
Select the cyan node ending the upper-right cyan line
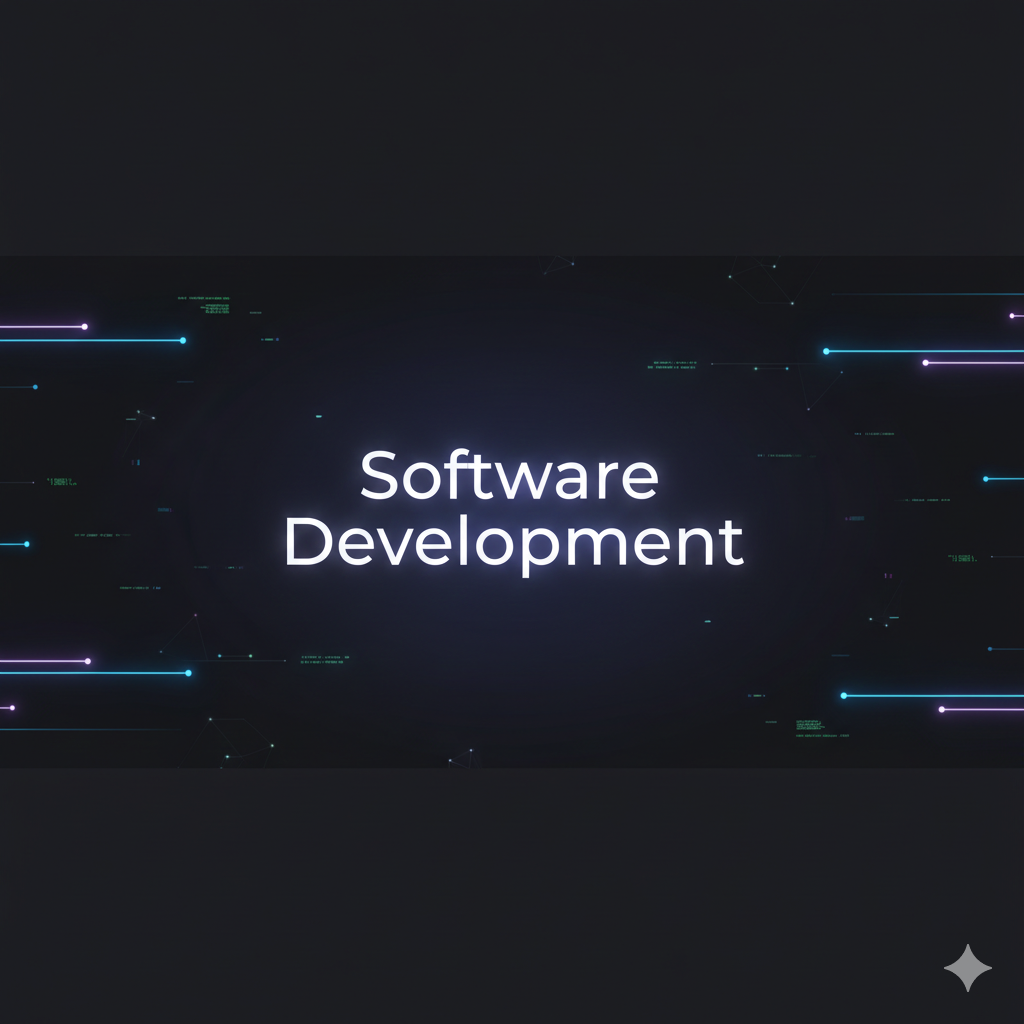click(826, 351)
